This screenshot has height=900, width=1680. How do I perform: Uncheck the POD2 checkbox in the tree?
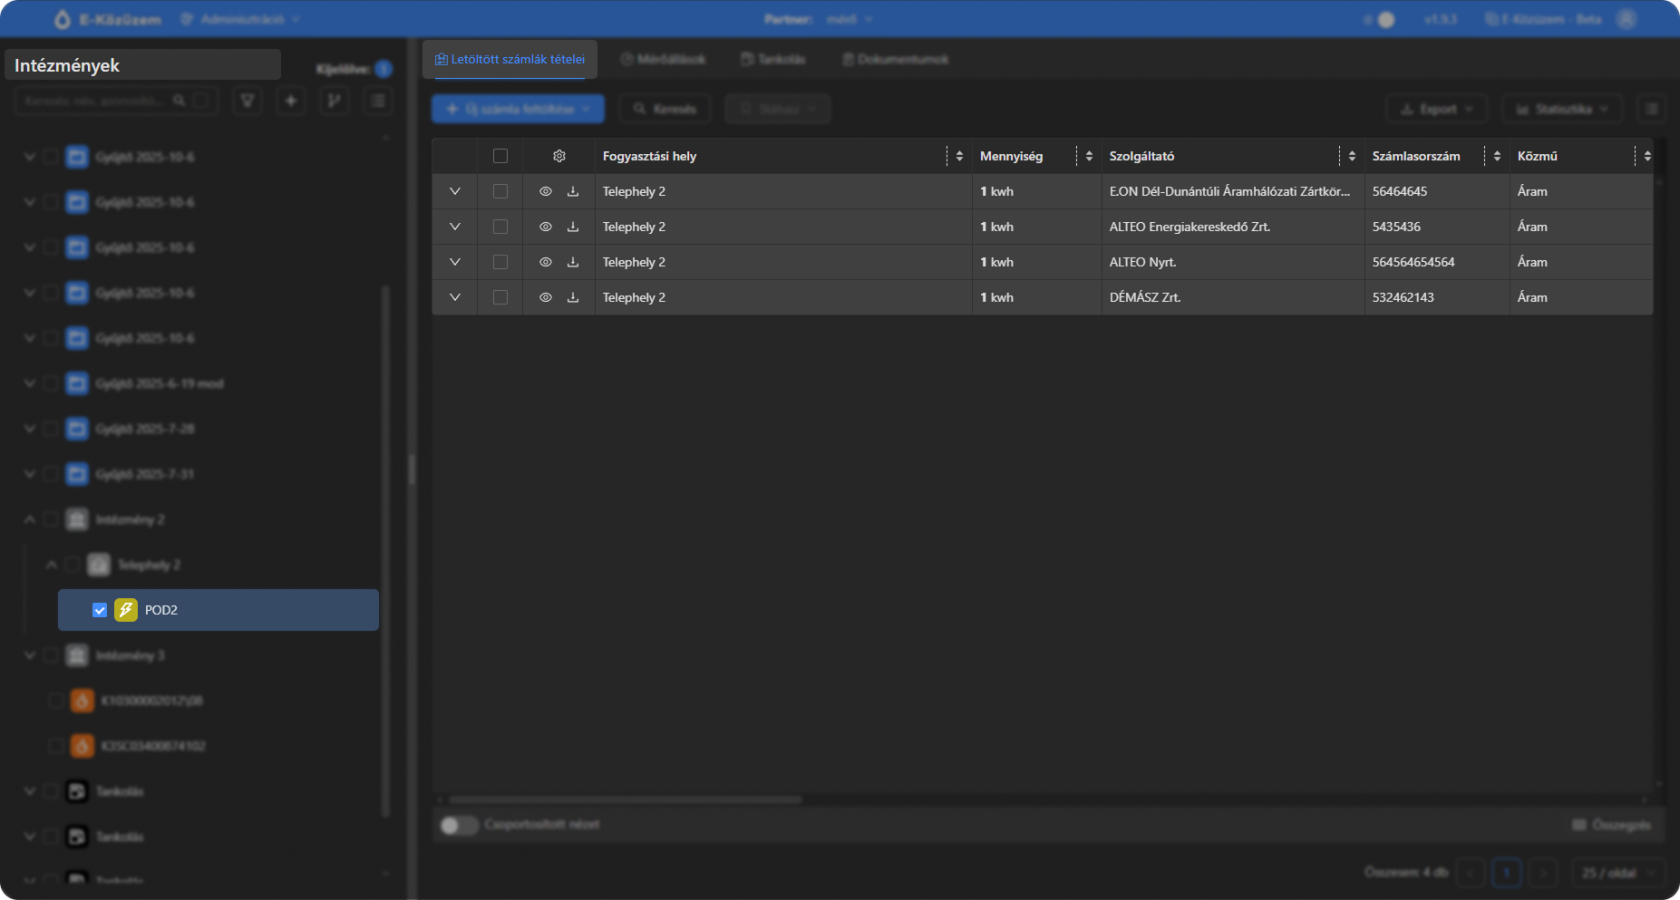100,610
